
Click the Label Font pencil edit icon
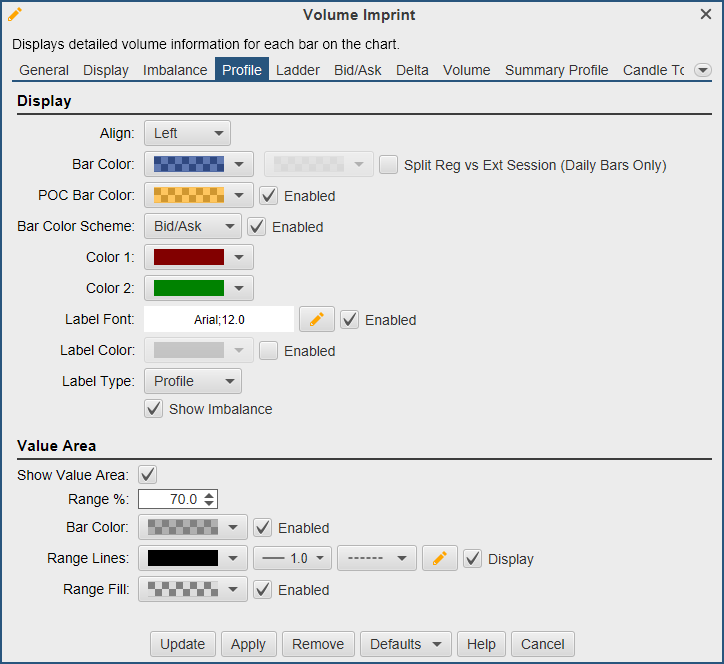click(x=317, y=320)
